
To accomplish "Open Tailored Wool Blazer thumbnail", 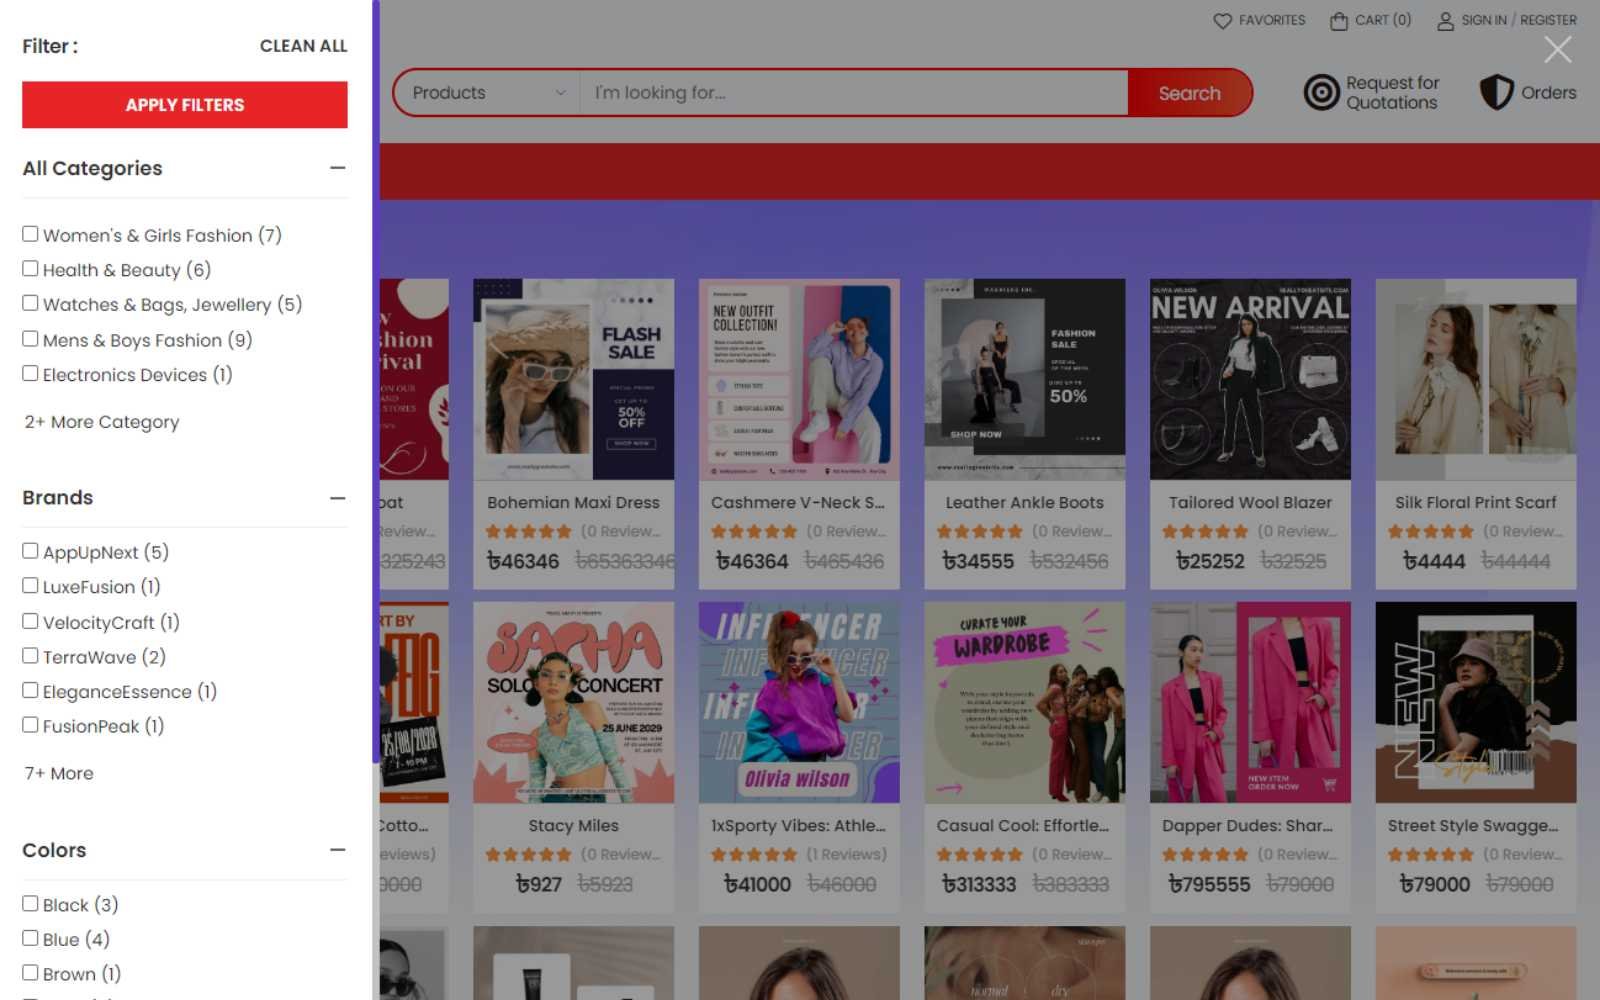I will click(1250, 379).
